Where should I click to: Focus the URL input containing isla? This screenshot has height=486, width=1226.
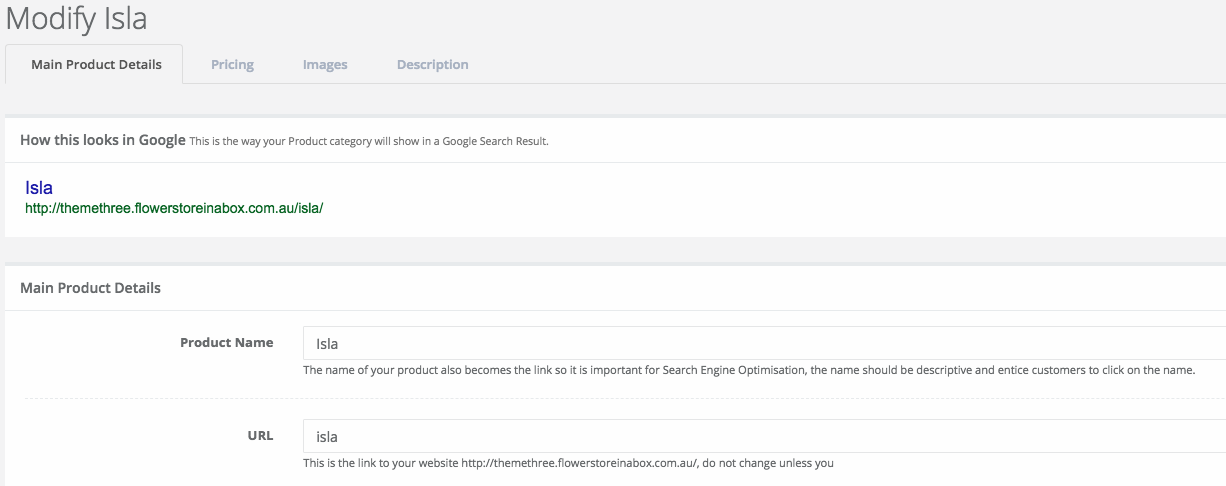[764, 436]
